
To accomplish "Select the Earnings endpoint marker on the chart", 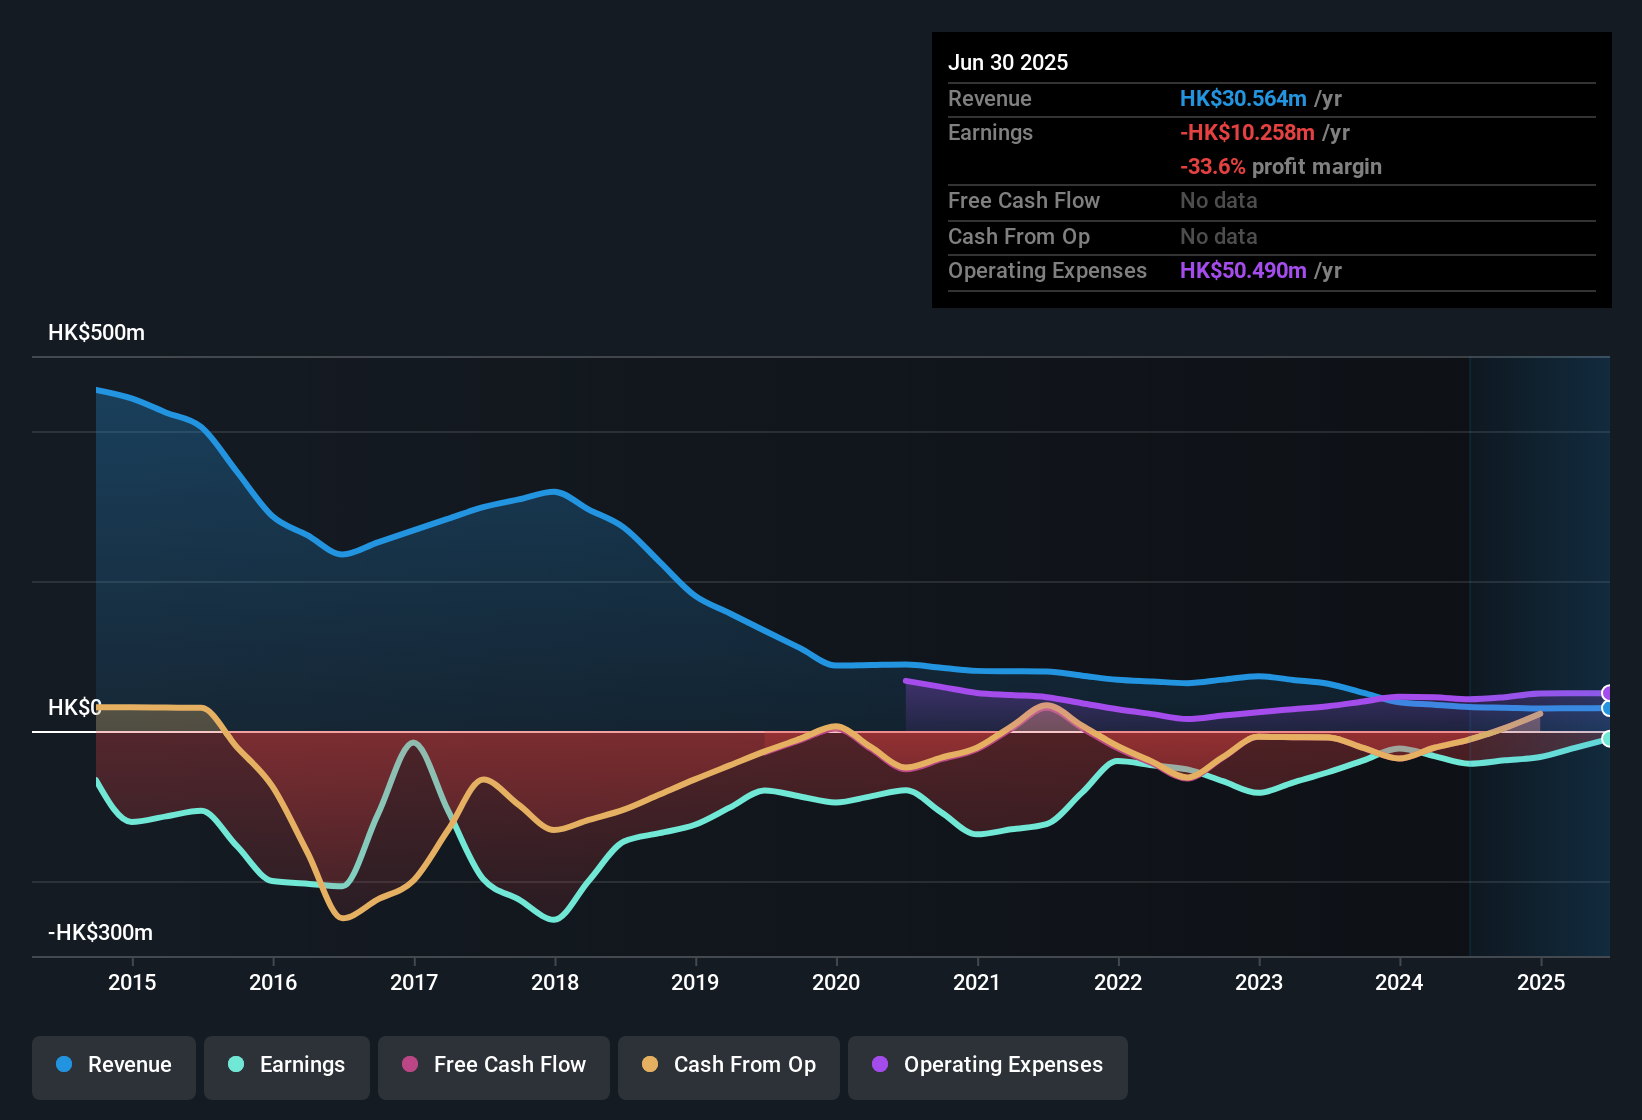I will pyautogui.click(x=1608, y=741).
